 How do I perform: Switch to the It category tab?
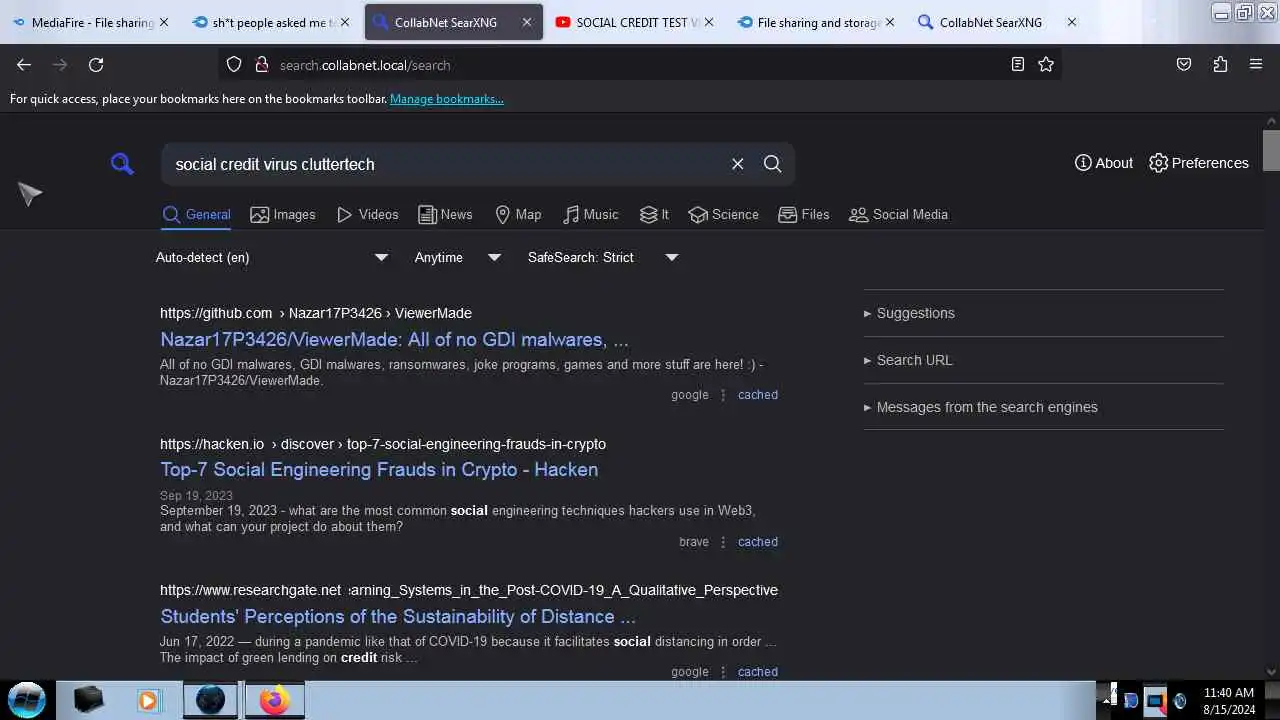[654, 214]
